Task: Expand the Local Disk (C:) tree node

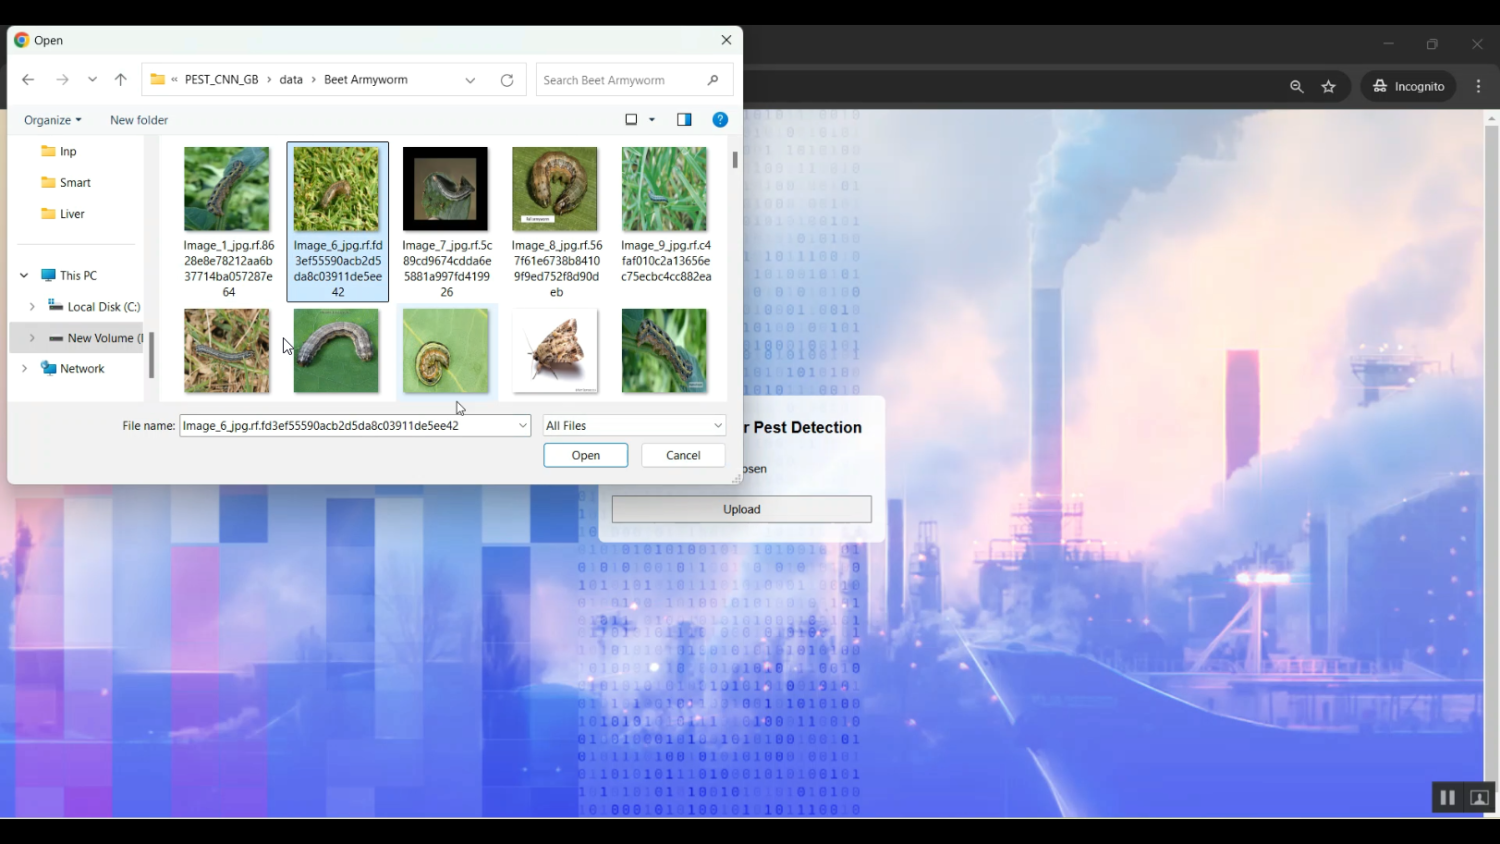Action: click(x=32, y=307)
